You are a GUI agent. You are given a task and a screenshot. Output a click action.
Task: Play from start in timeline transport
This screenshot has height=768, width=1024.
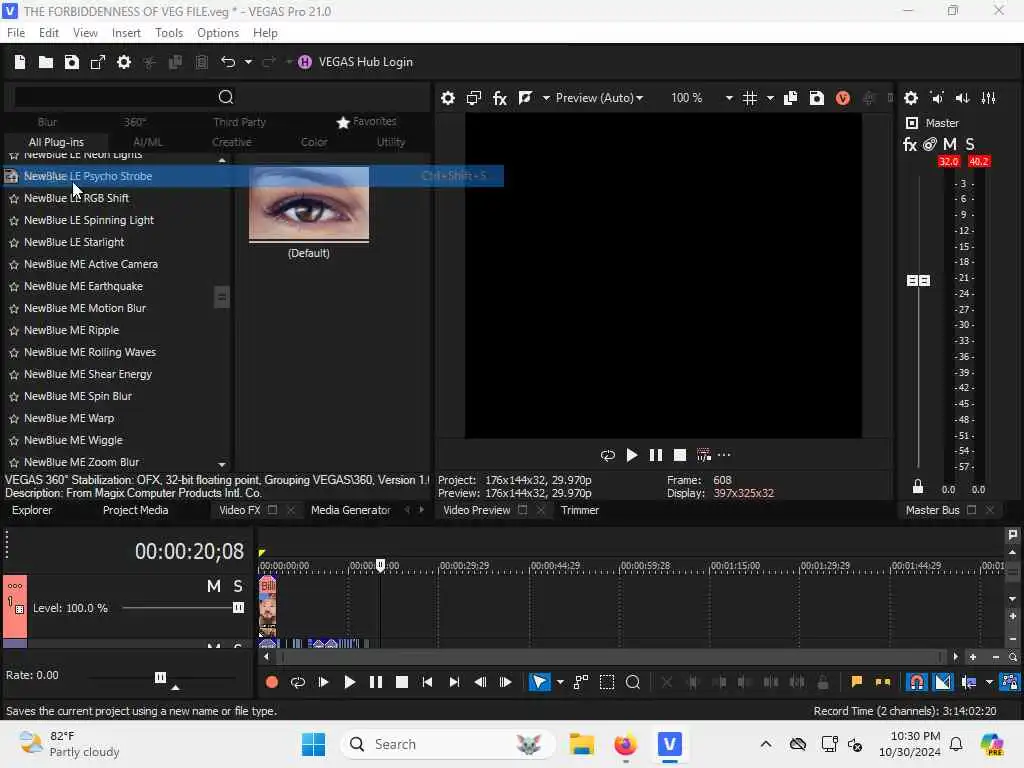click(323, 682)
